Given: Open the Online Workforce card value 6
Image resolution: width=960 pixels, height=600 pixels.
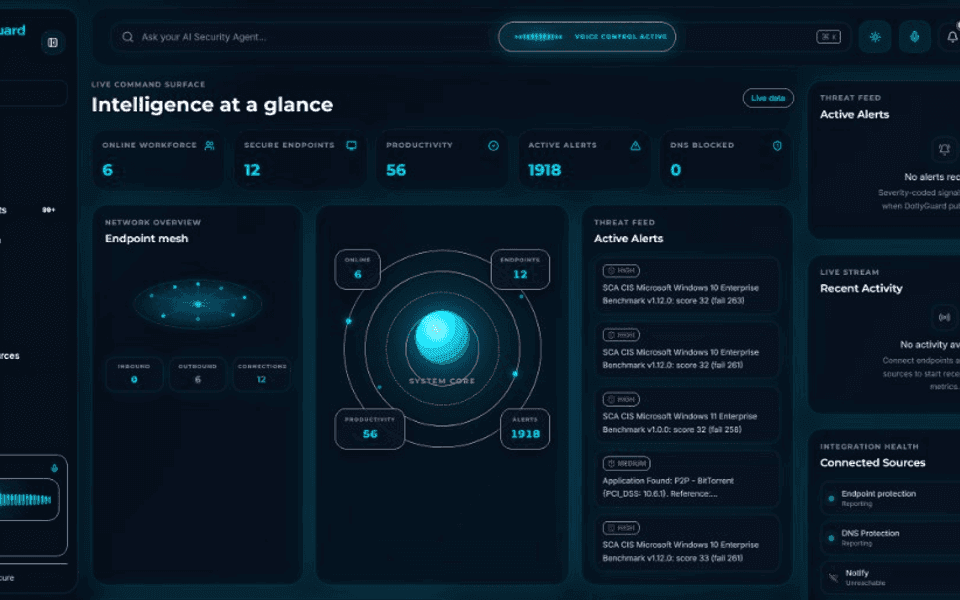Looking at the screenshot, I should 108,170.
